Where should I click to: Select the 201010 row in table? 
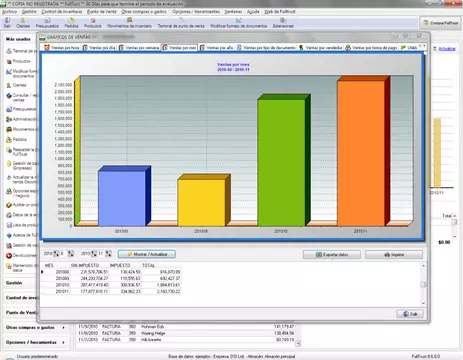tap(113, 285)
